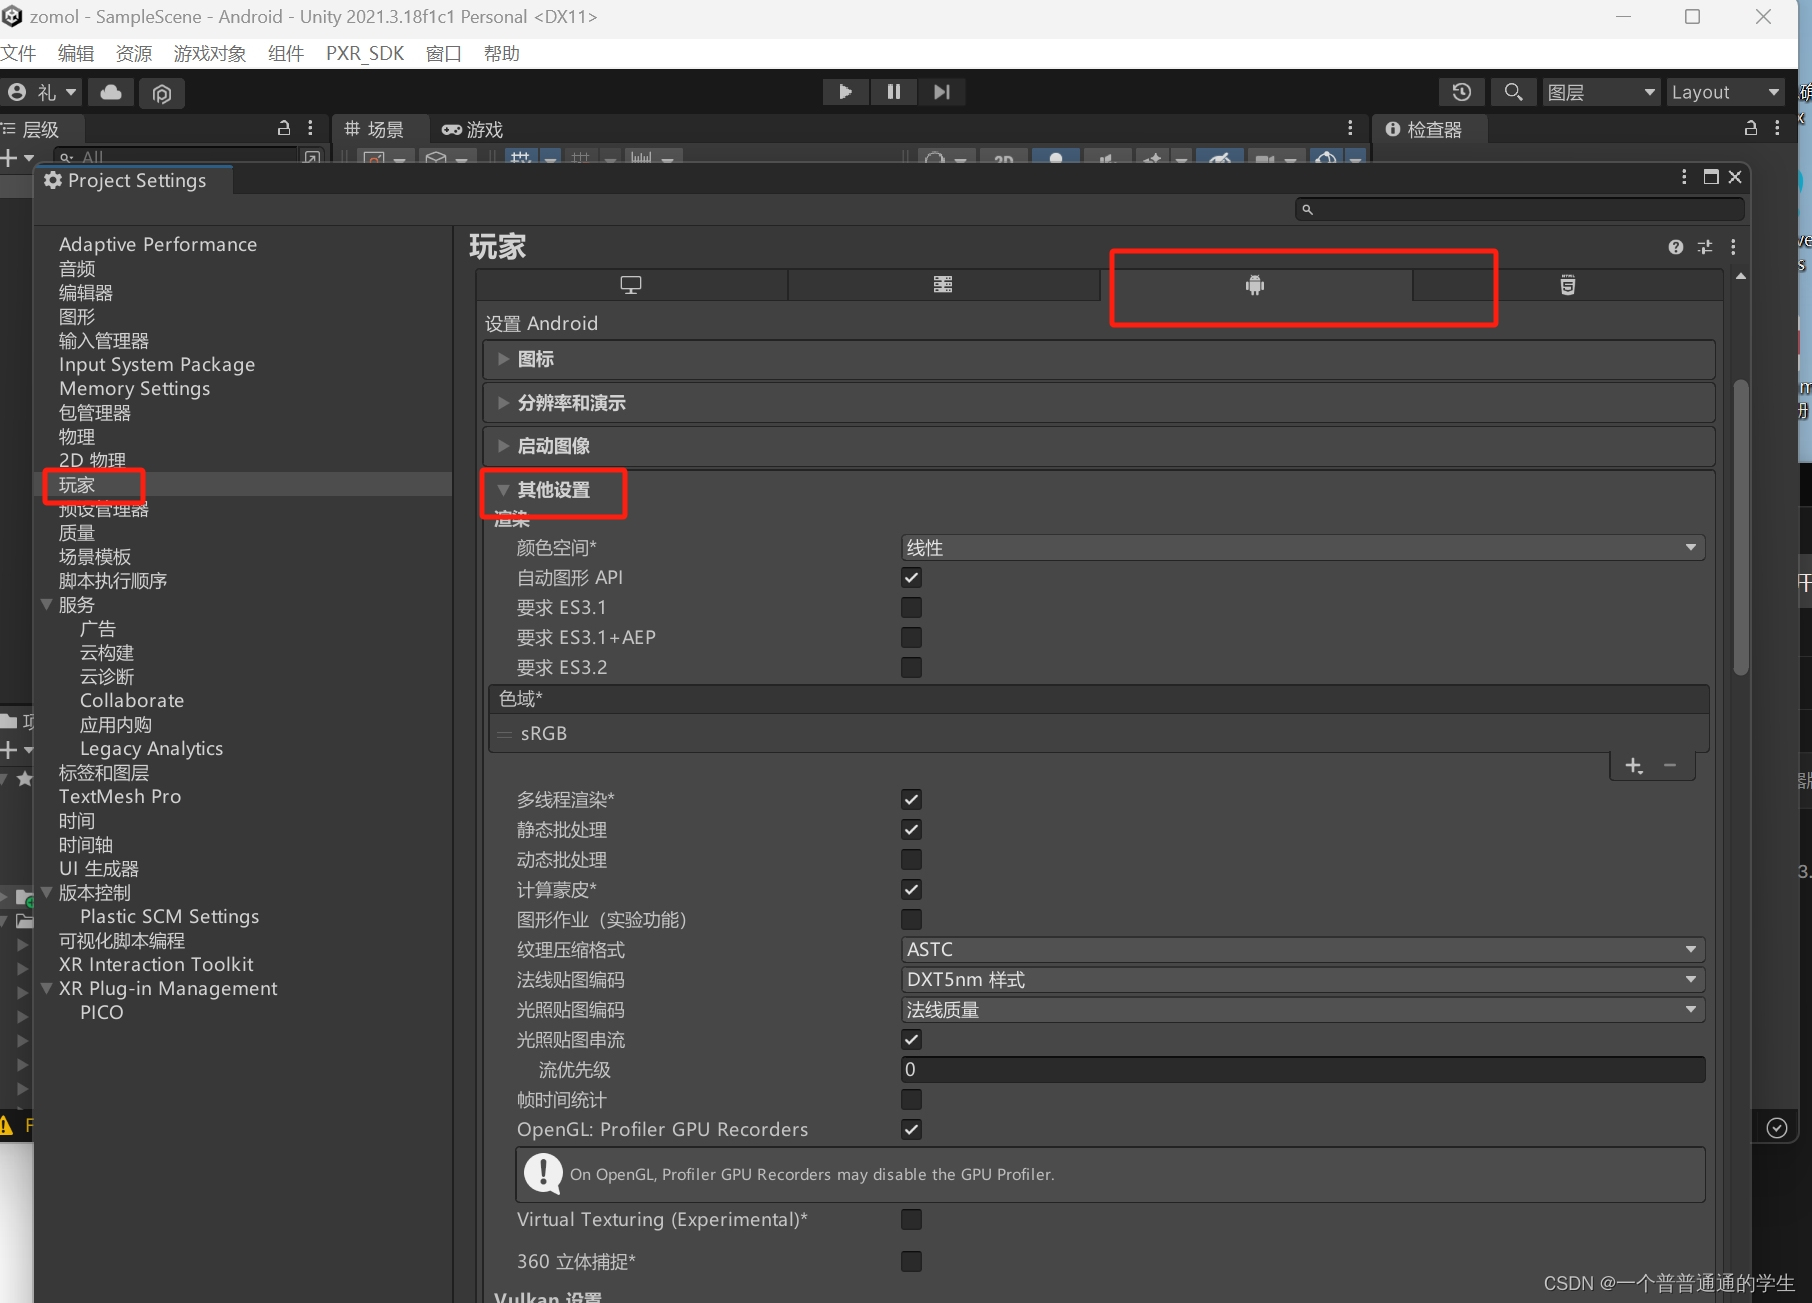Toggle the 计算蒙皮 checkbox

(x=911, y=890)
